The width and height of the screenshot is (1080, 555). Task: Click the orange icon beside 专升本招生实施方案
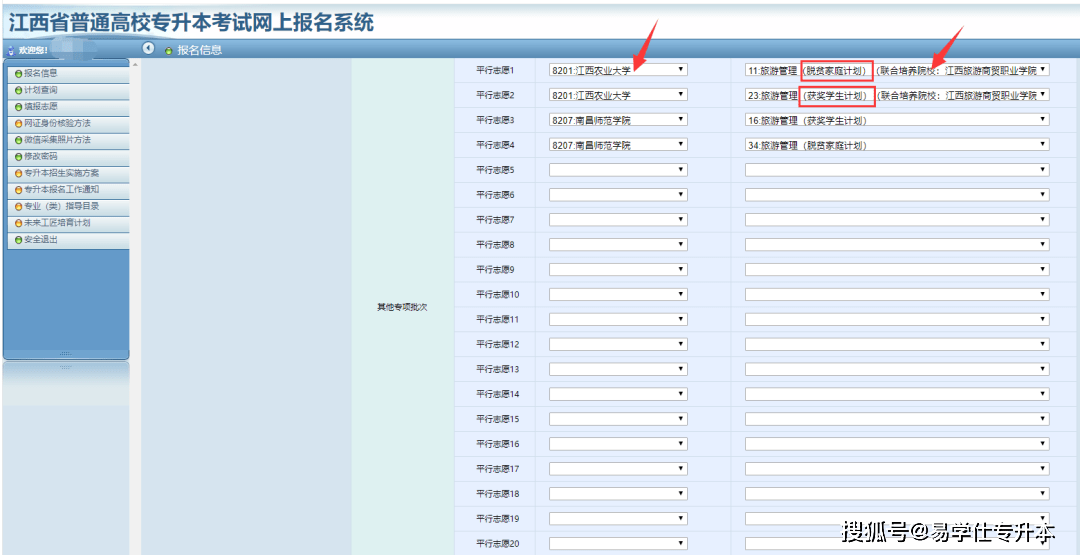click(x=19, y=173)
